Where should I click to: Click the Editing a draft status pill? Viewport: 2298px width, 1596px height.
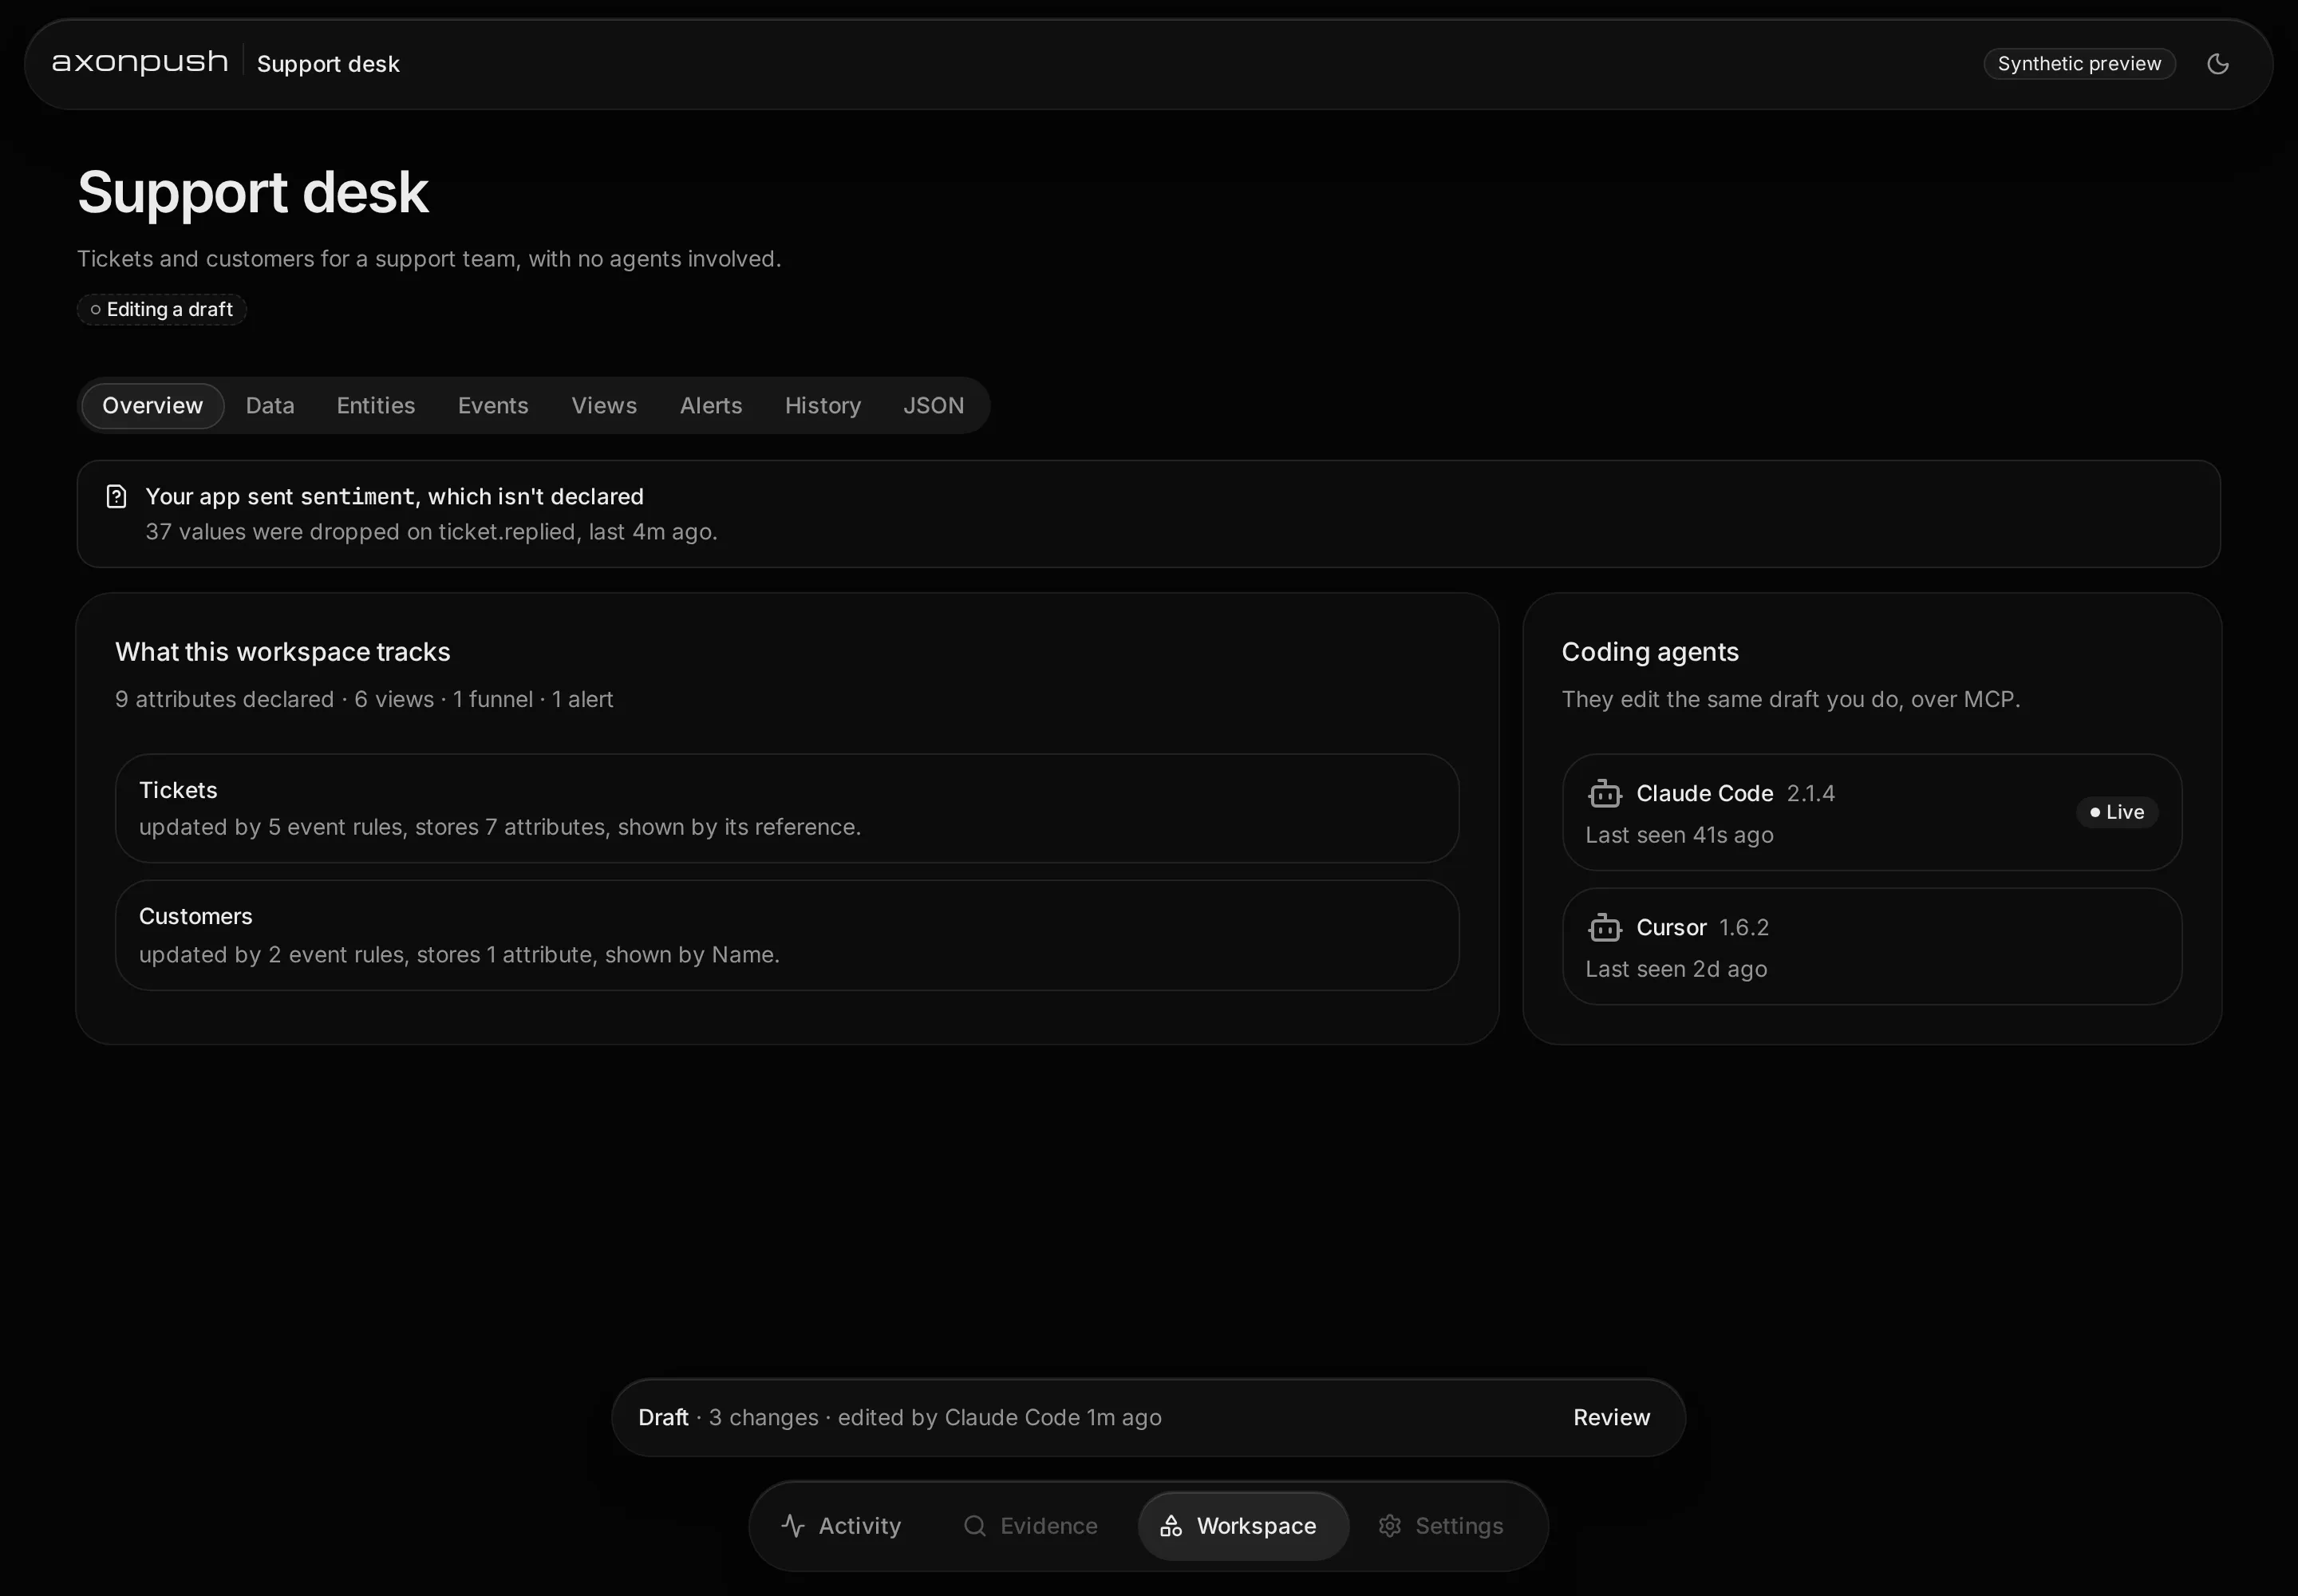(162, 309)
